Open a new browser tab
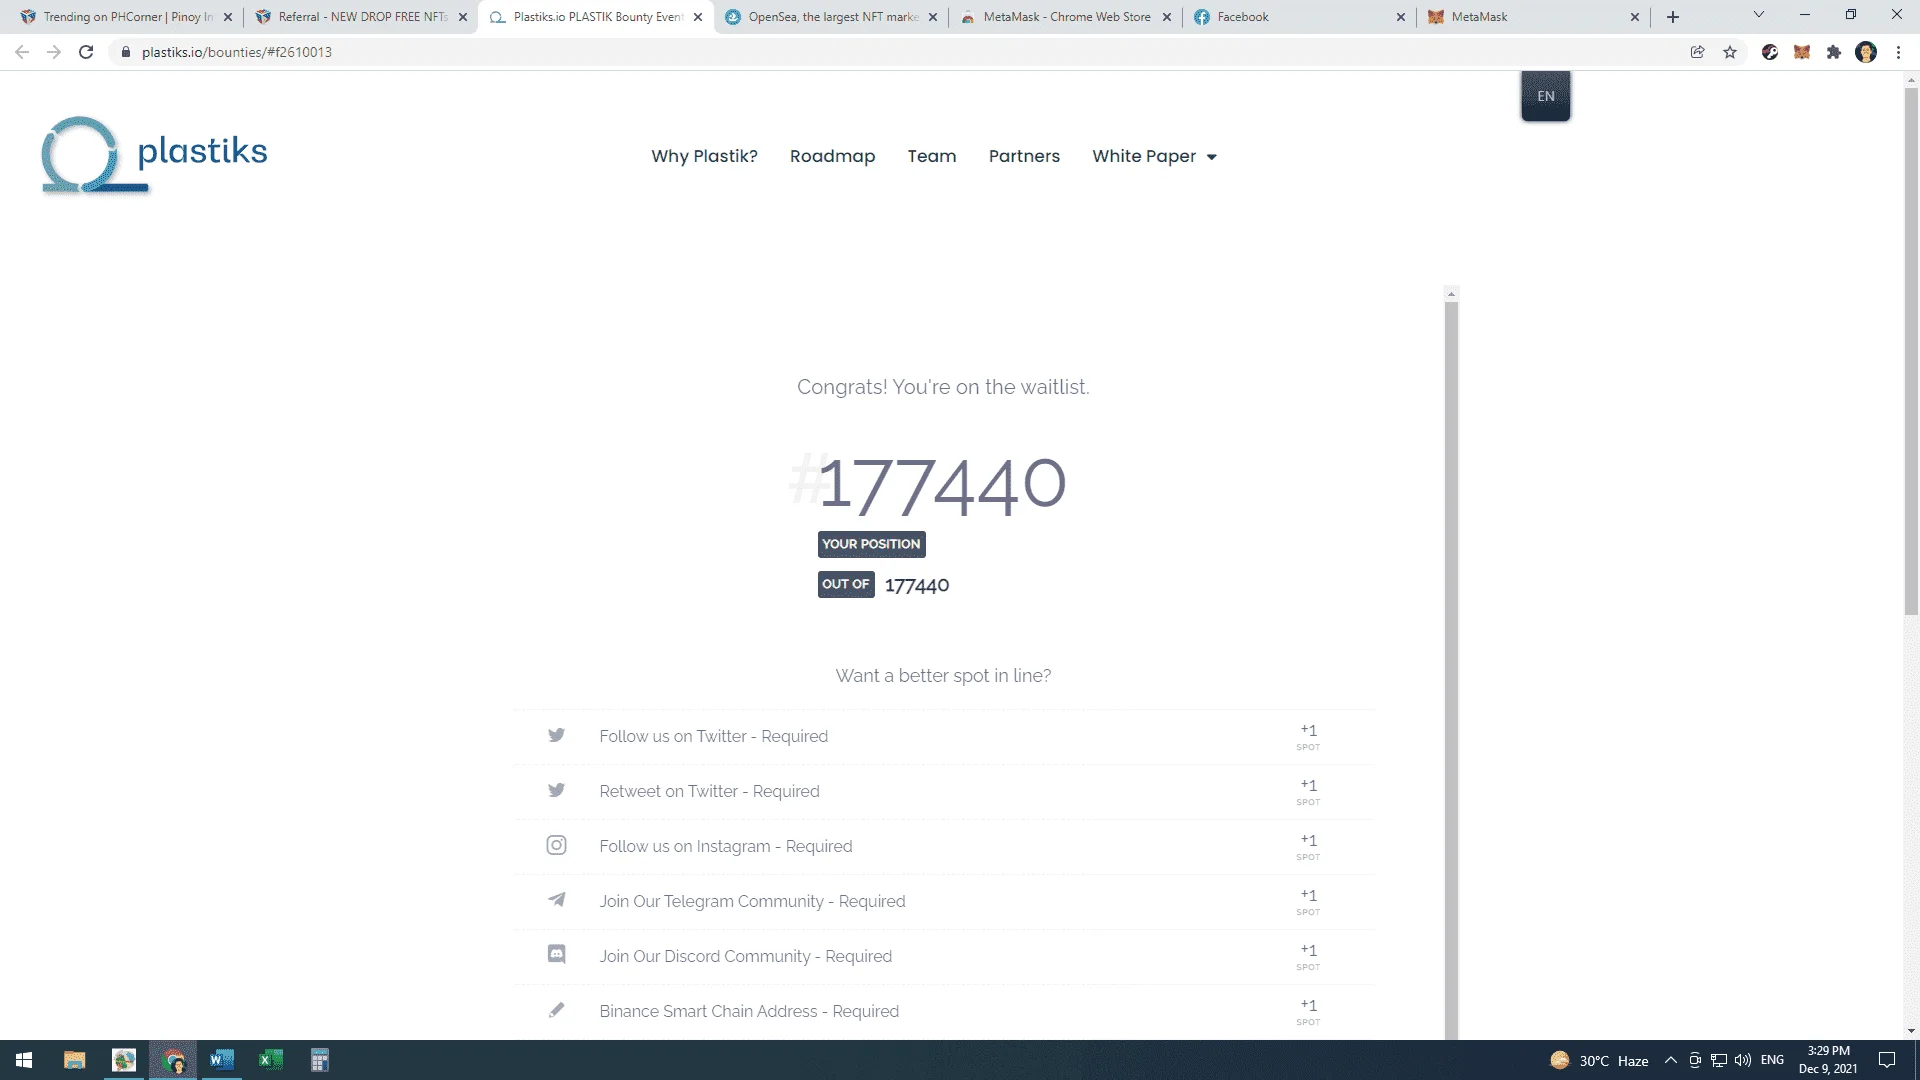The height and width of the screenshot is (1080, 1920). pos(1673,17)
